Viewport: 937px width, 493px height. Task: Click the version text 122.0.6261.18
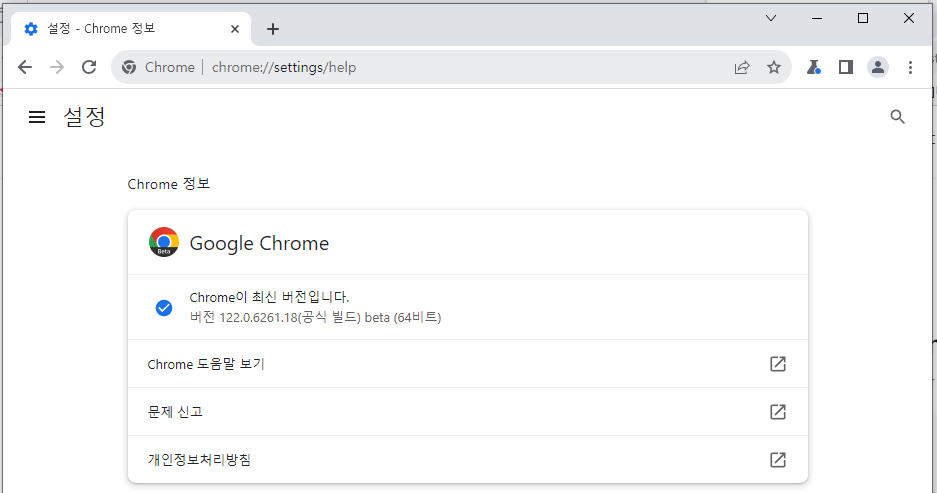coord(258,317)
